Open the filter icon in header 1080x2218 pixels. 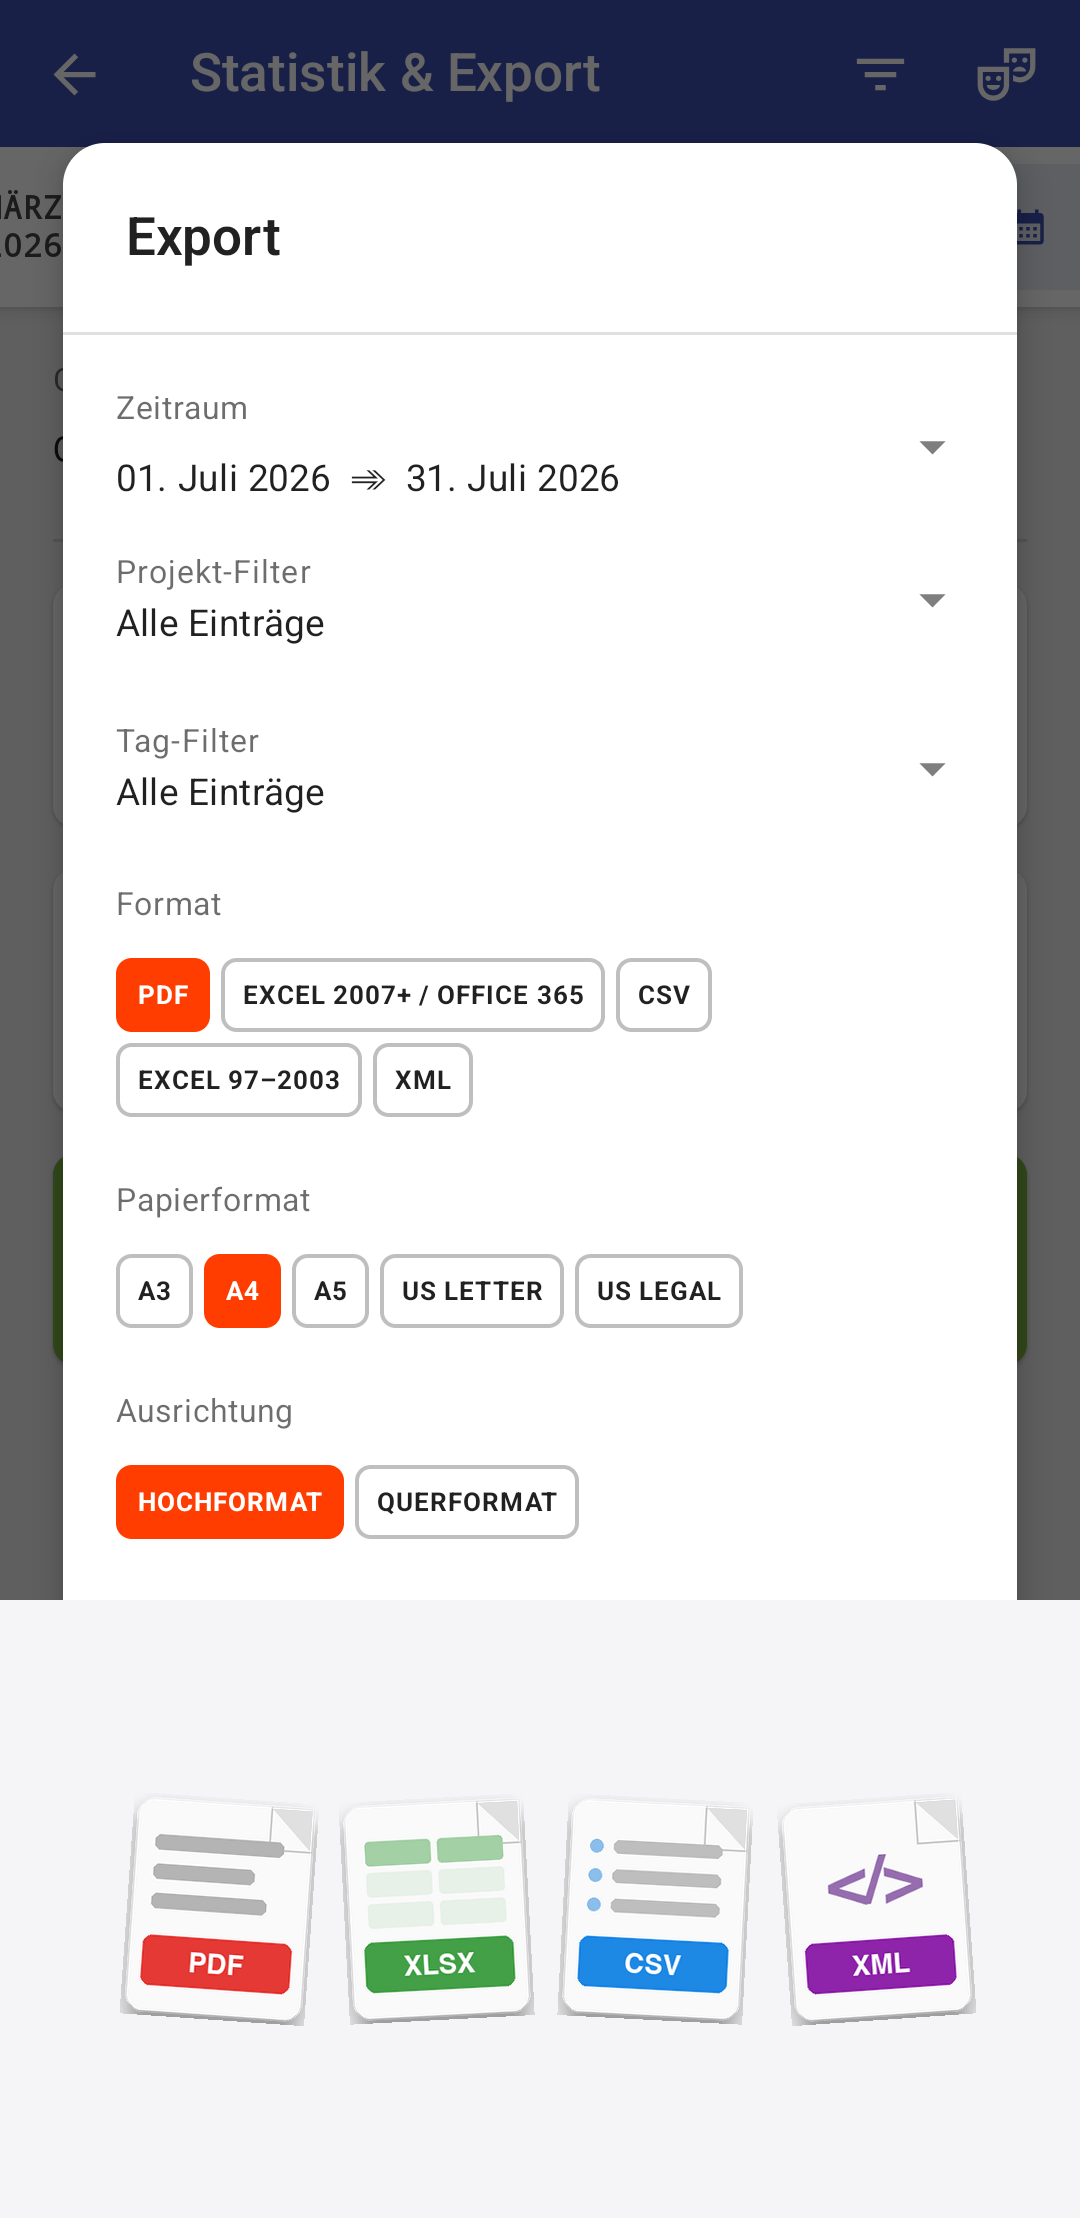tap(880, 74)
